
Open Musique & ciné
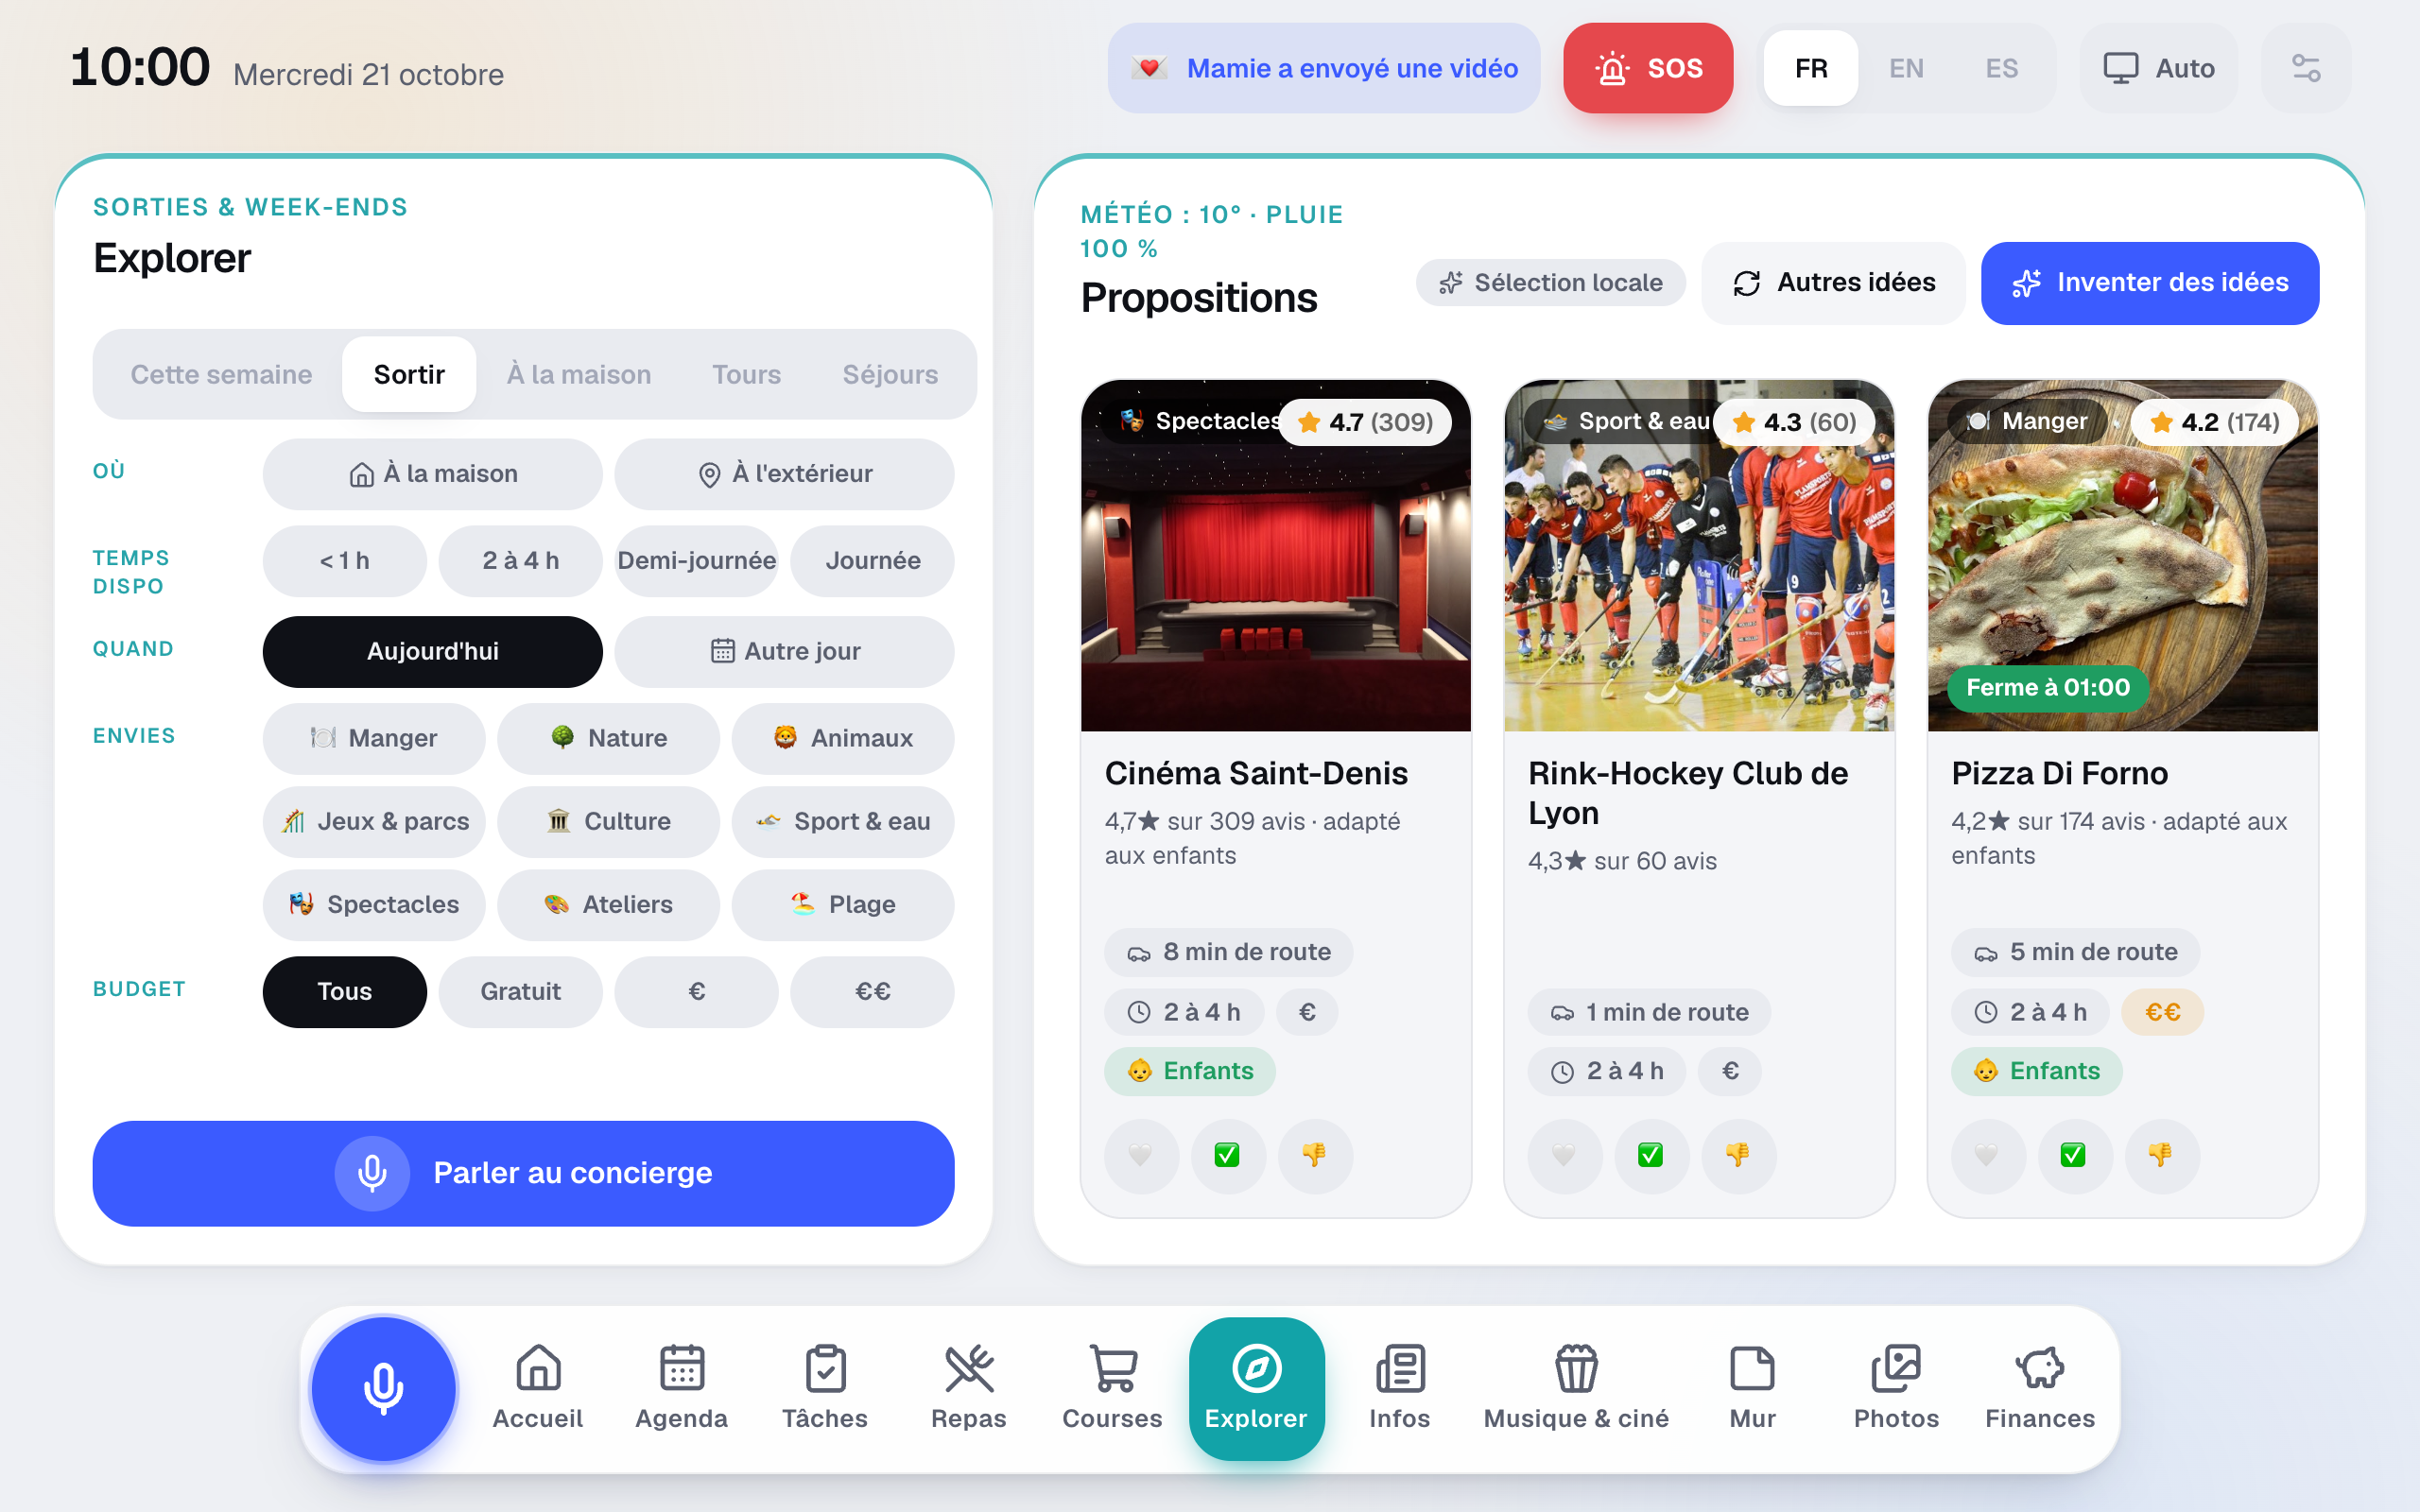tap(1576, 1388)
